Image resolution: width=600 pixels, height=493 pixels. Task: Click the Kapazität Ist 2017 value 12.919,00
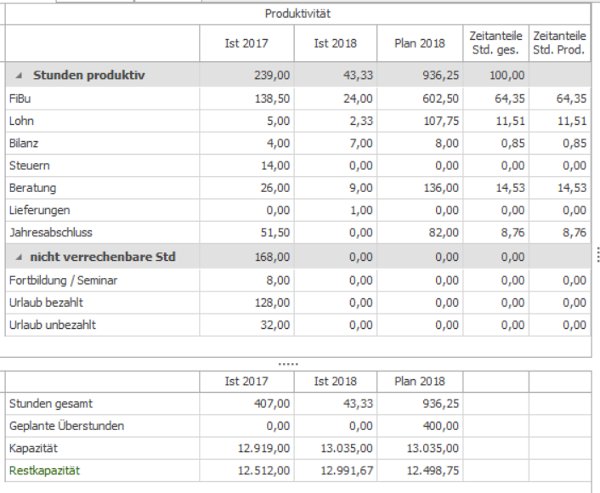(x=264, y=448)
